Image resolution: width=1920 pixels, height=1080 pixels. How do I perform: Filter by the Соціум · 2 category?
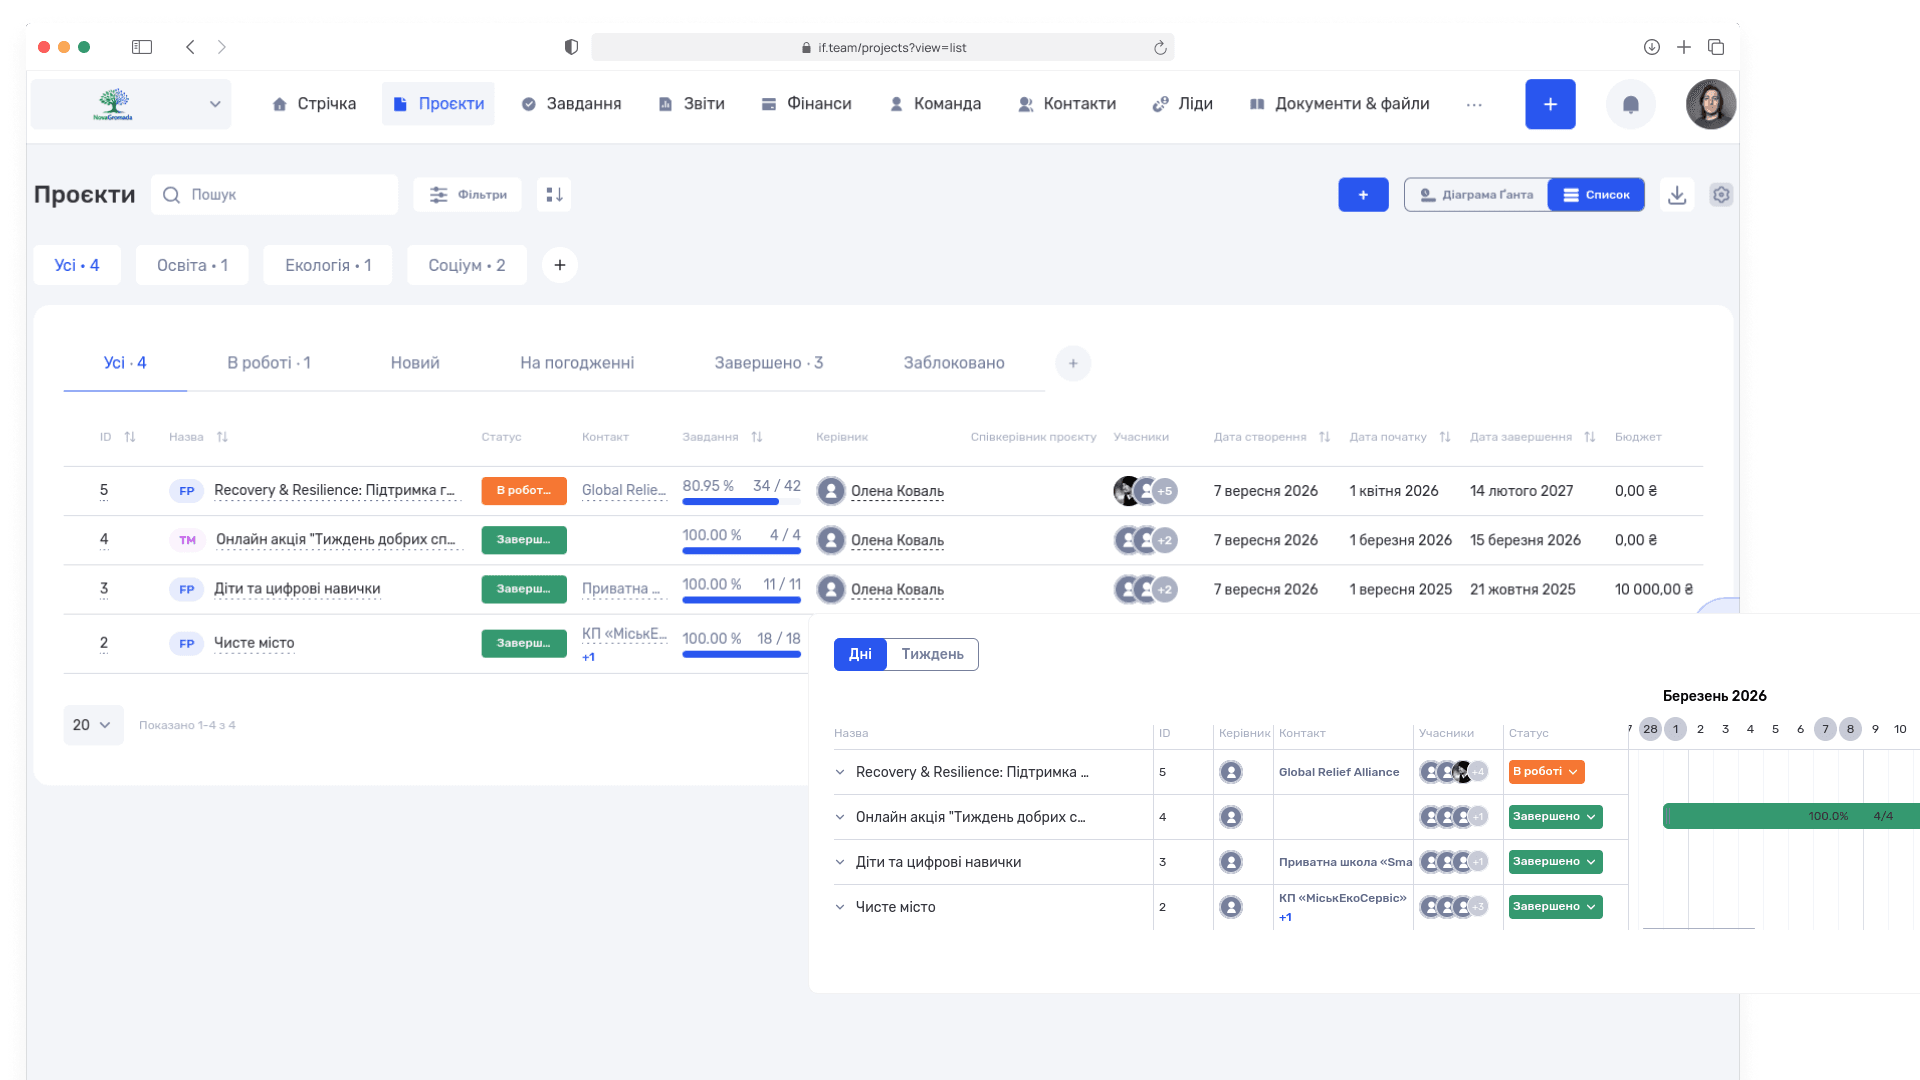466,265
